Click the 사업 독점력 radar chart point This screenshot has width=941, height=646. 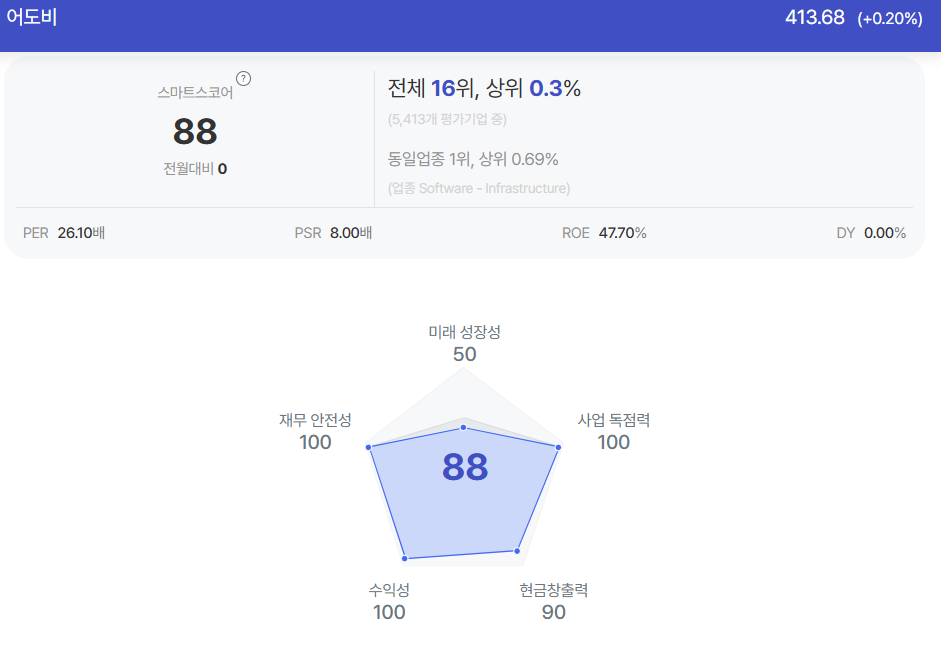558,447
